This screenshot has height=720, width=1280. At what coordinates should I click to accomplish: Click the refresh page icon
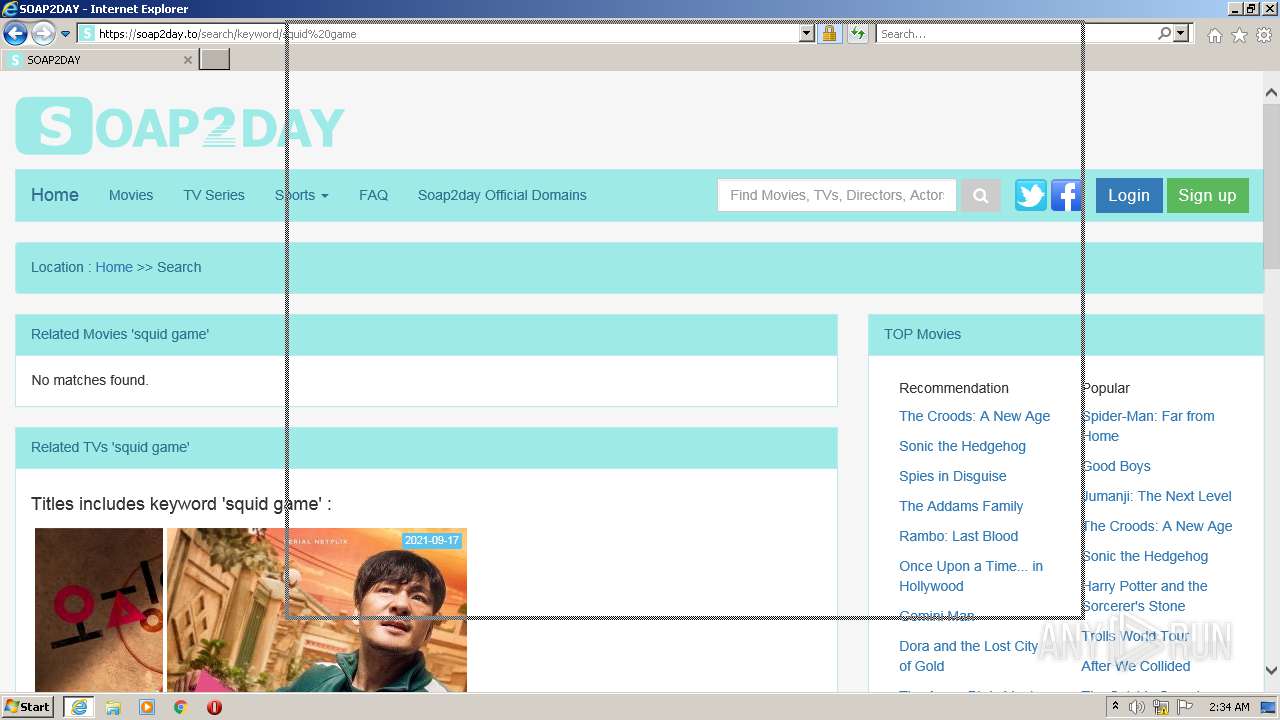pos(858,34)
